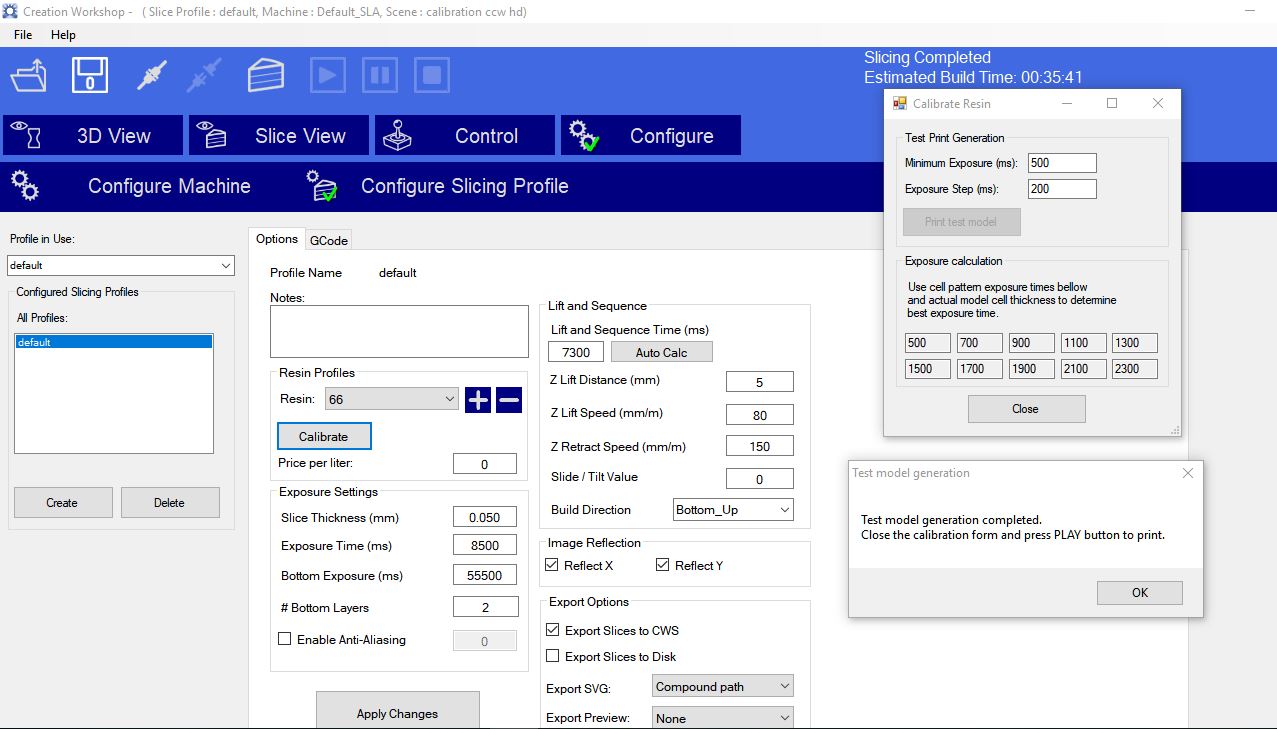Image resolution: width=1277 pixels, height=729 pixels.
Task: Click the connect plug icon
Action: [151, 76]
